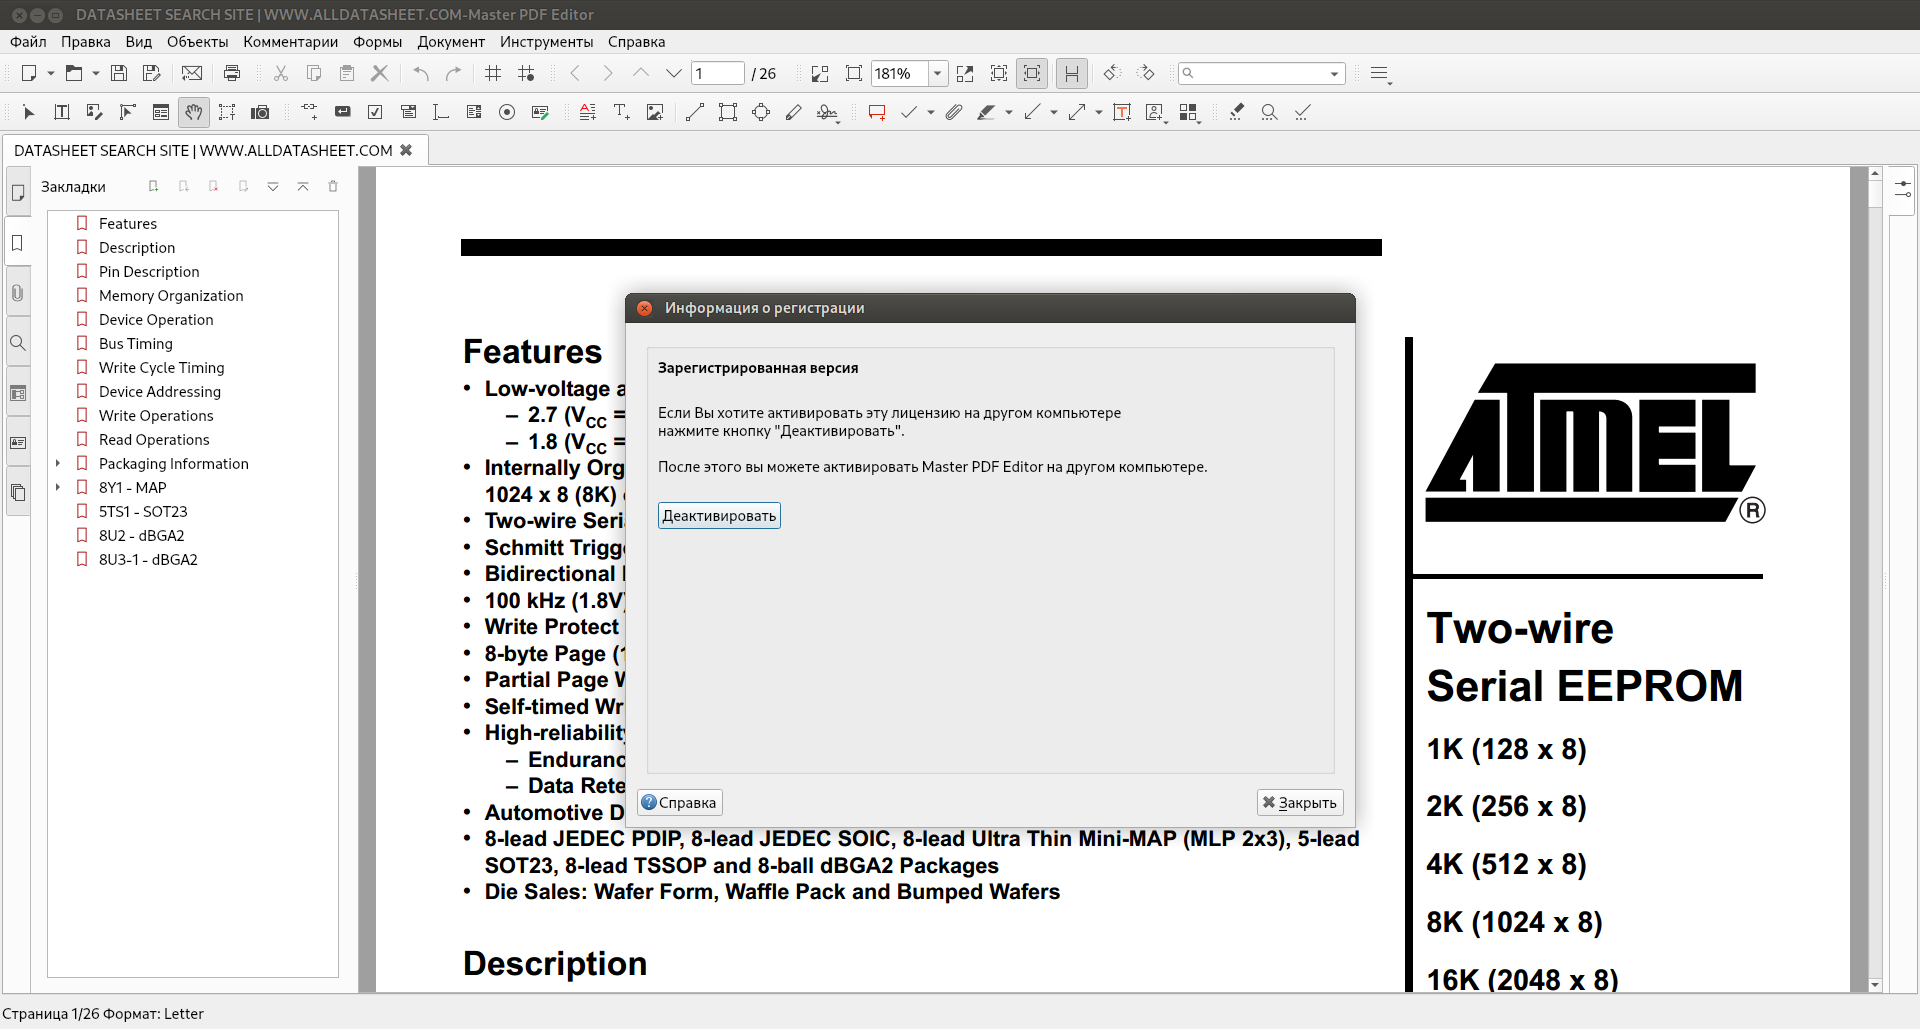Send the document by email icon

point(192,73)
